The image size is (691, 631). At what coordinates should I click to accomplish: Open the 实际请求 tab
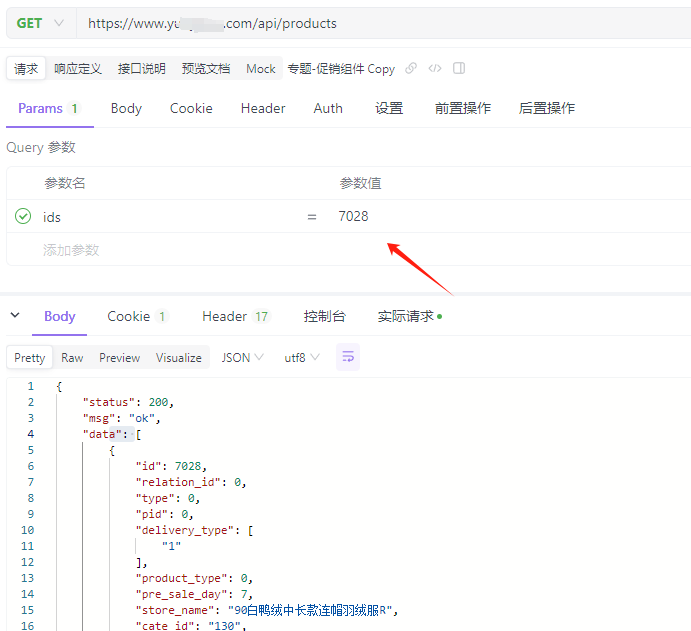[409, 316]
